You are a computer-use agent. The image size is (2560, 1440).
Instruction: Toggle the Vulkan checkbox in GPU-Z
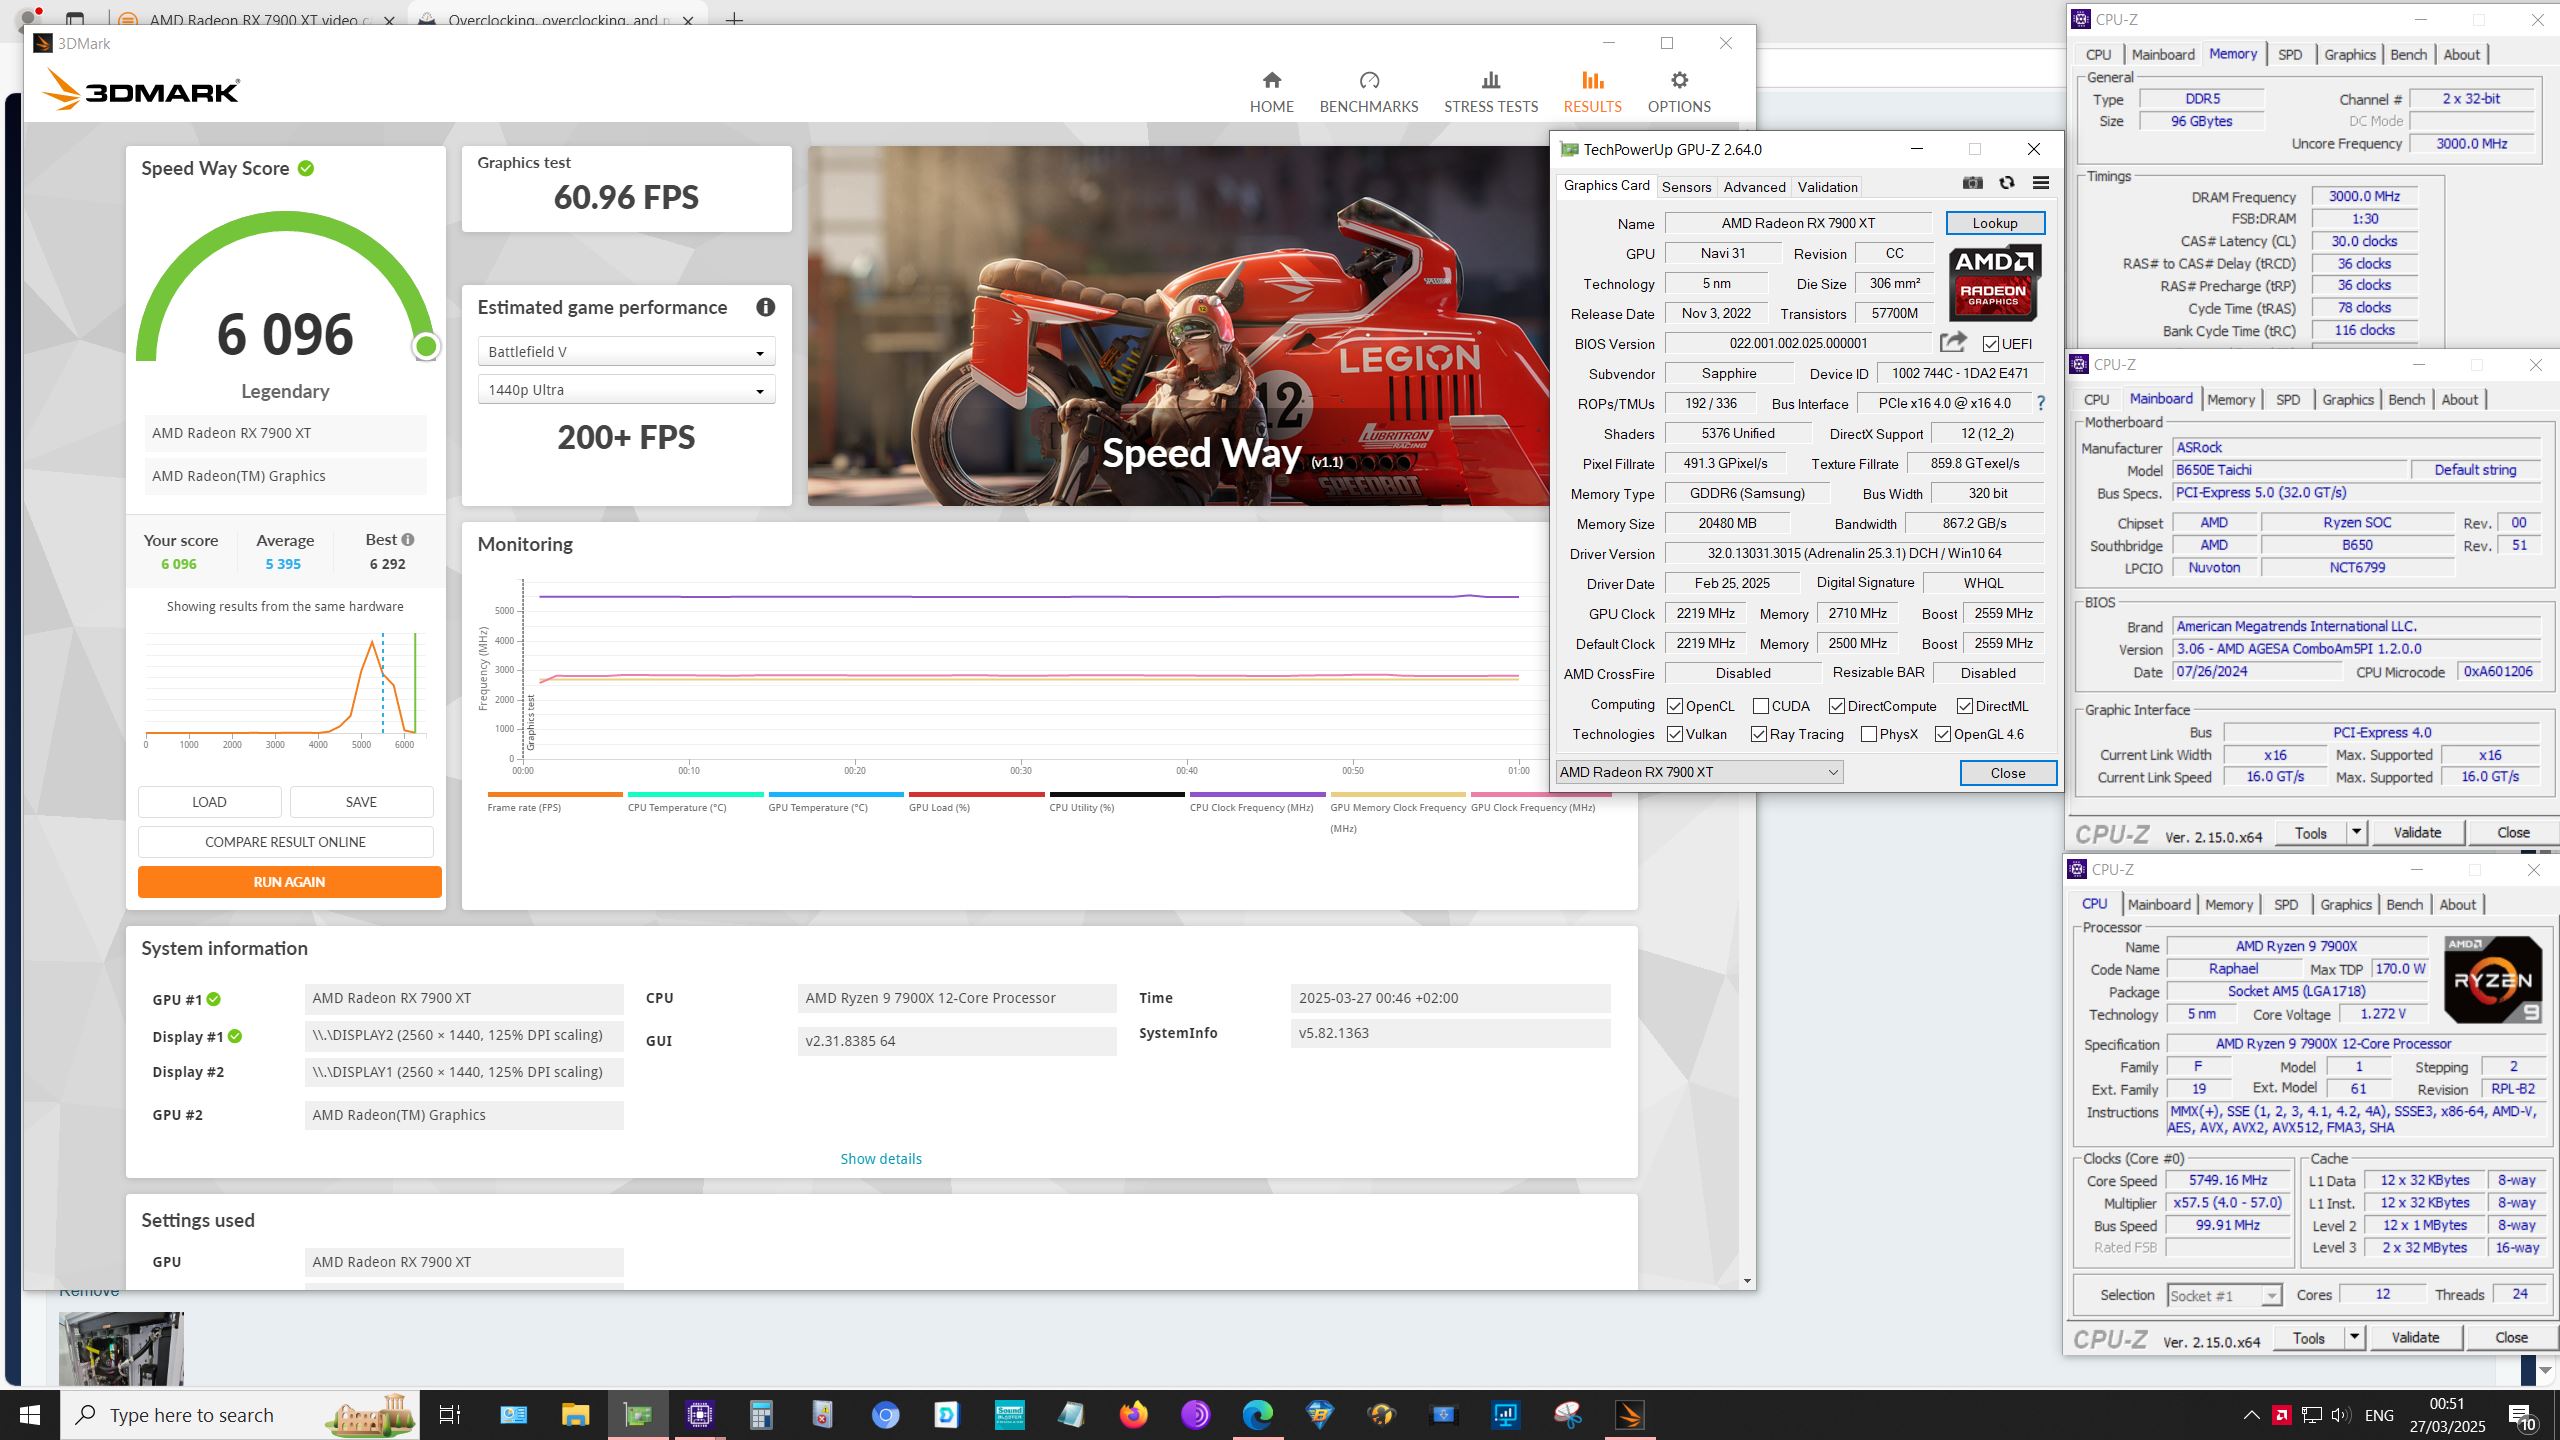tap(1675, 734)
